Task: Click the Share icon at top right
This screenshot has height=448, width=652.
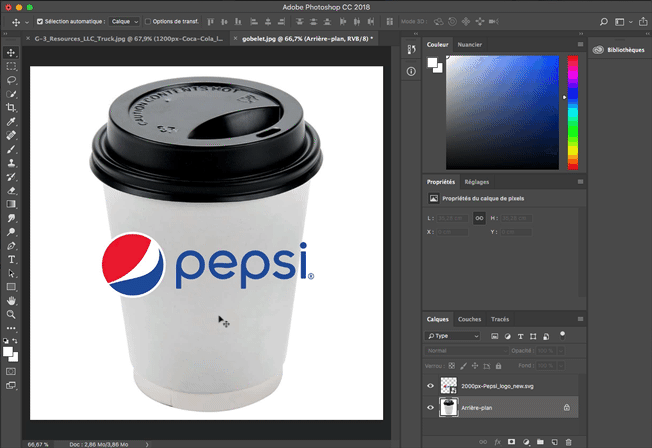Action: (x=643, y=22)
